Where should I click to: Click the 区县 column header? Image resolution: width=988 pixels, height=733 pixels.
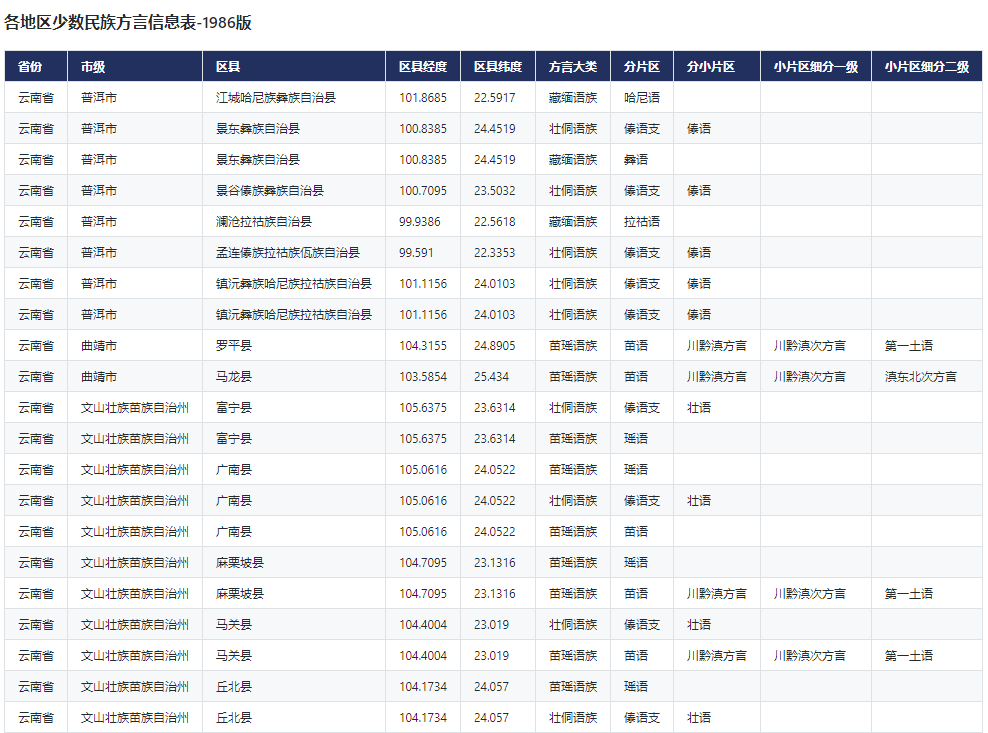294,66
